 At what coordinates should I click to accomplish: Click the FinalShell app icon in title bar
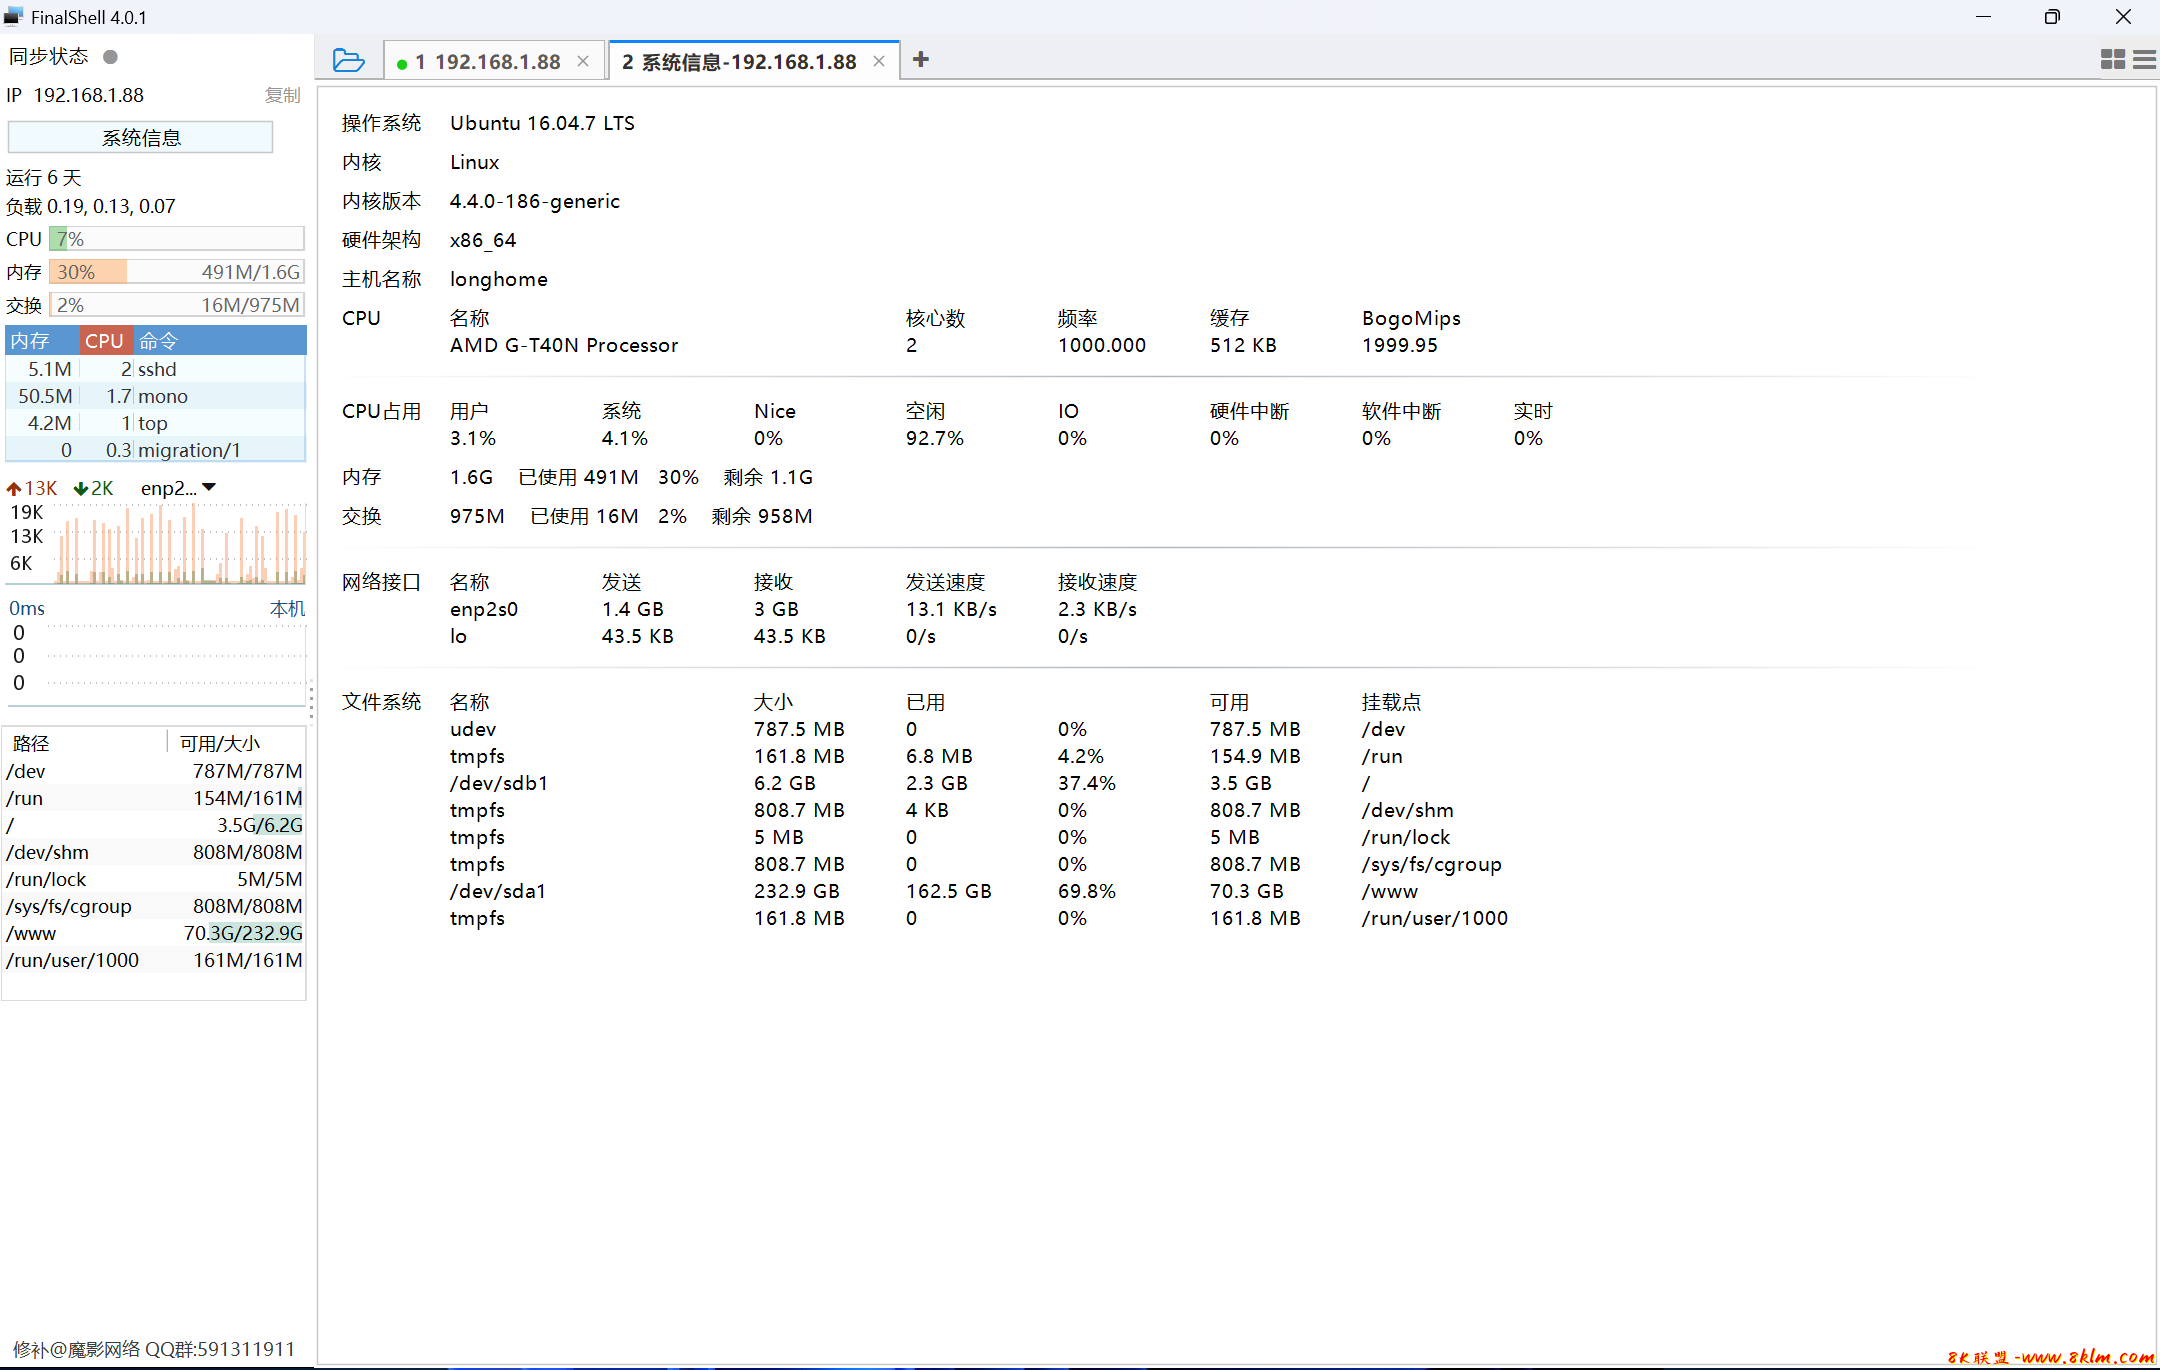pos(14,16)
